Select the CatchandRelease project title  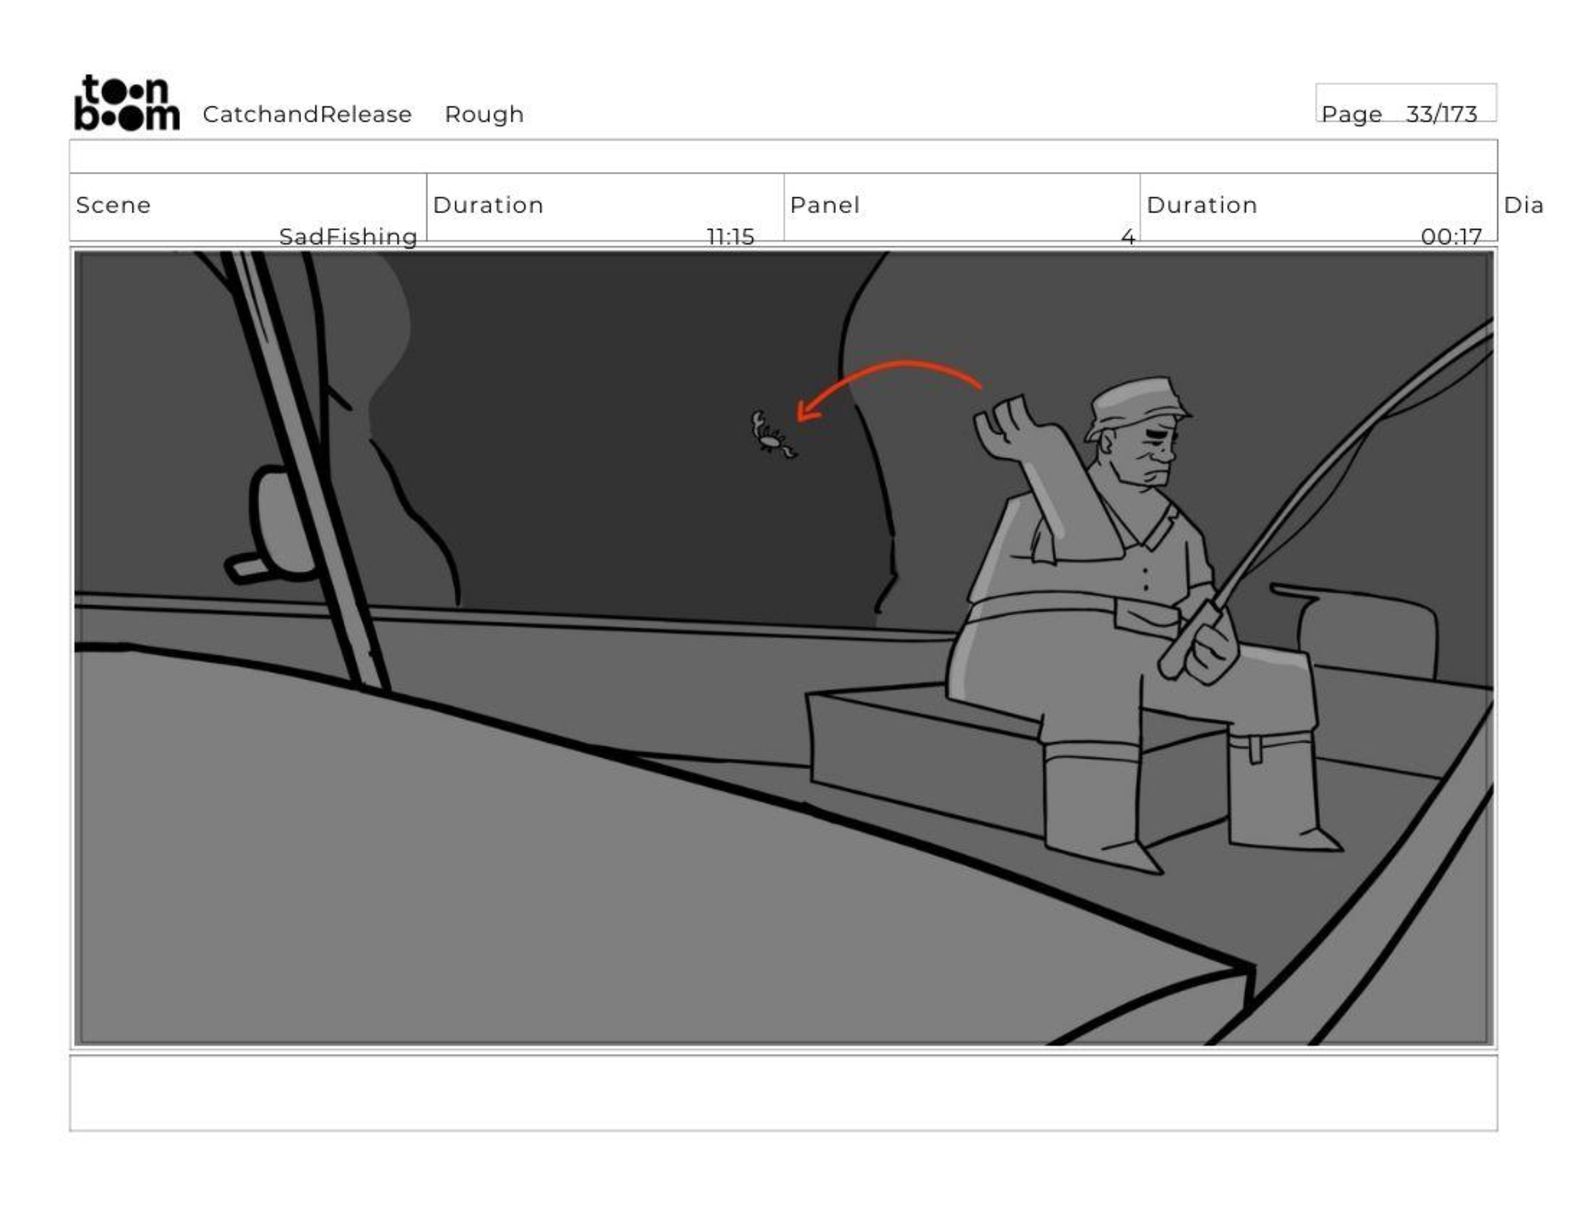[307, 114]
